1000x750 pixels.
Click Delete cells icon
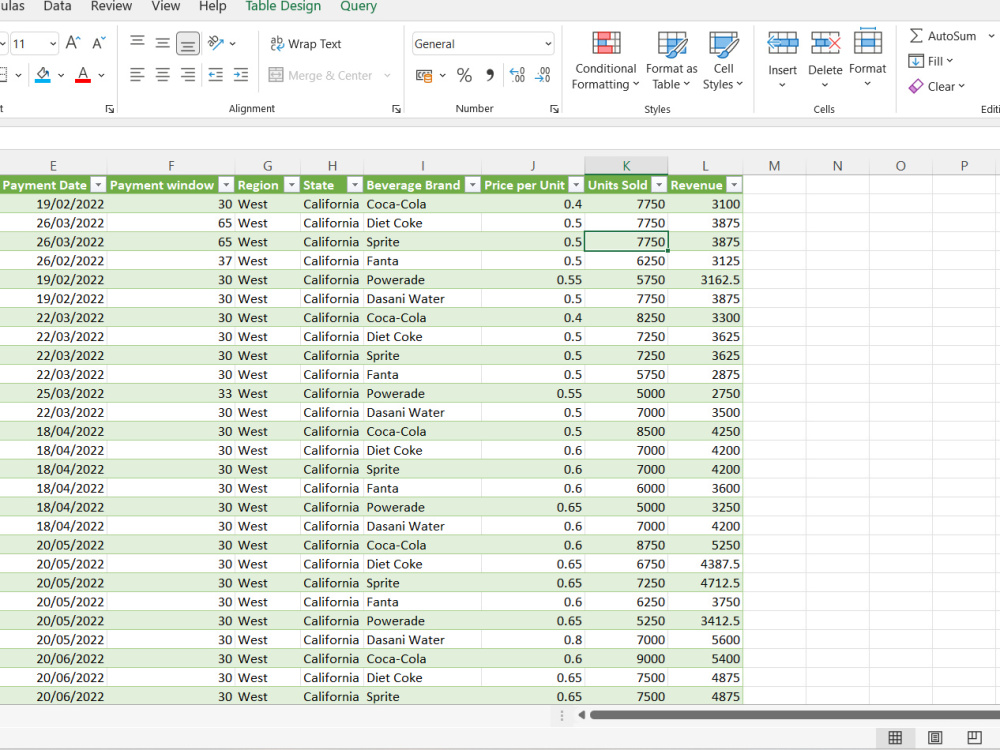coord(825,44)
